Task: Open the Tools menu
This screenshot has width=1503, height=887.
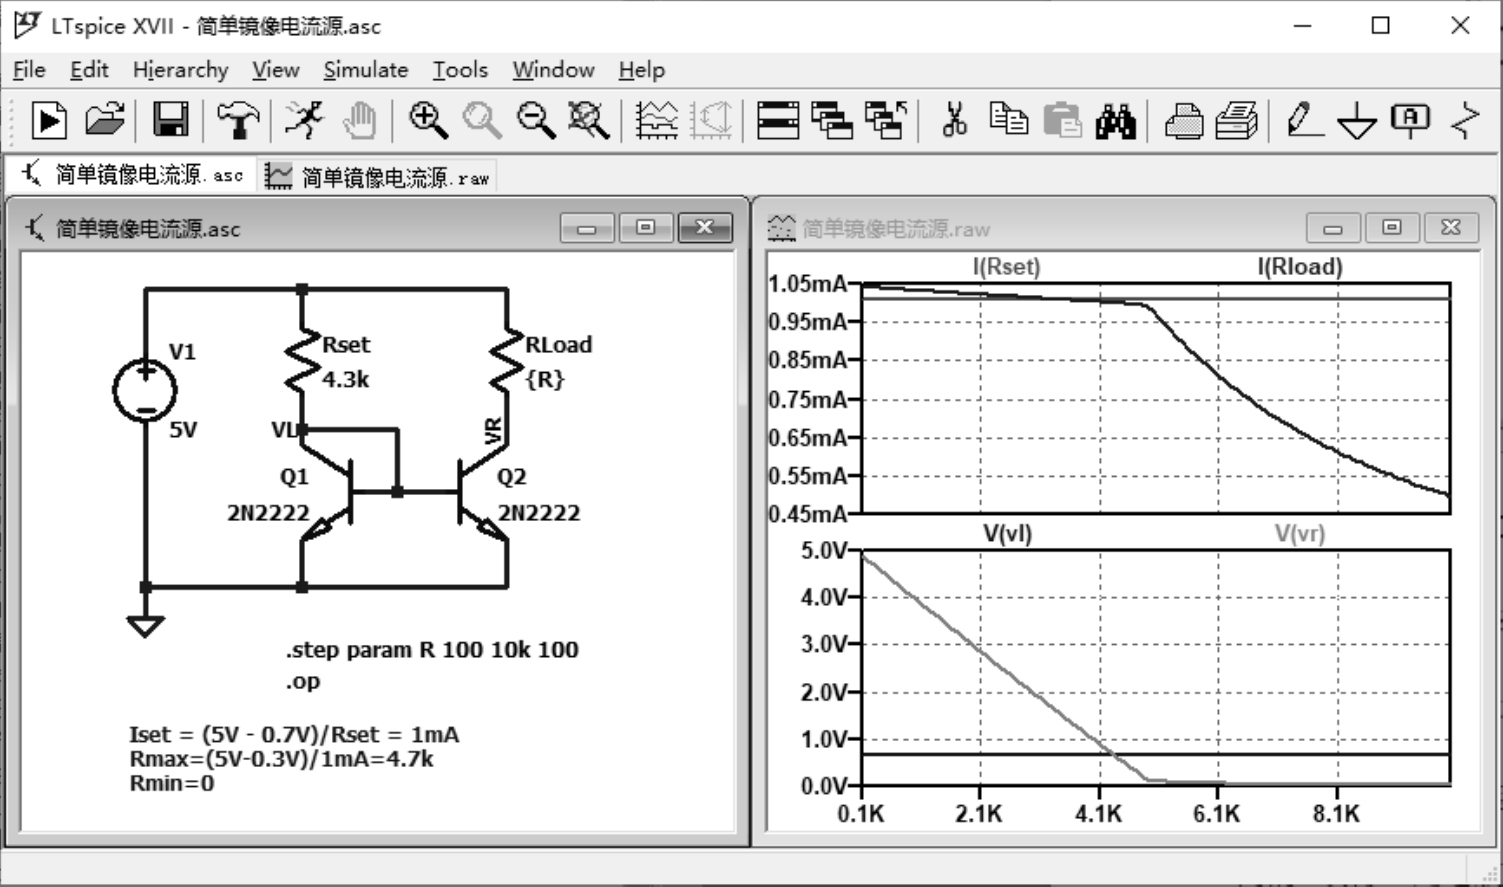Action: [460, 70]
